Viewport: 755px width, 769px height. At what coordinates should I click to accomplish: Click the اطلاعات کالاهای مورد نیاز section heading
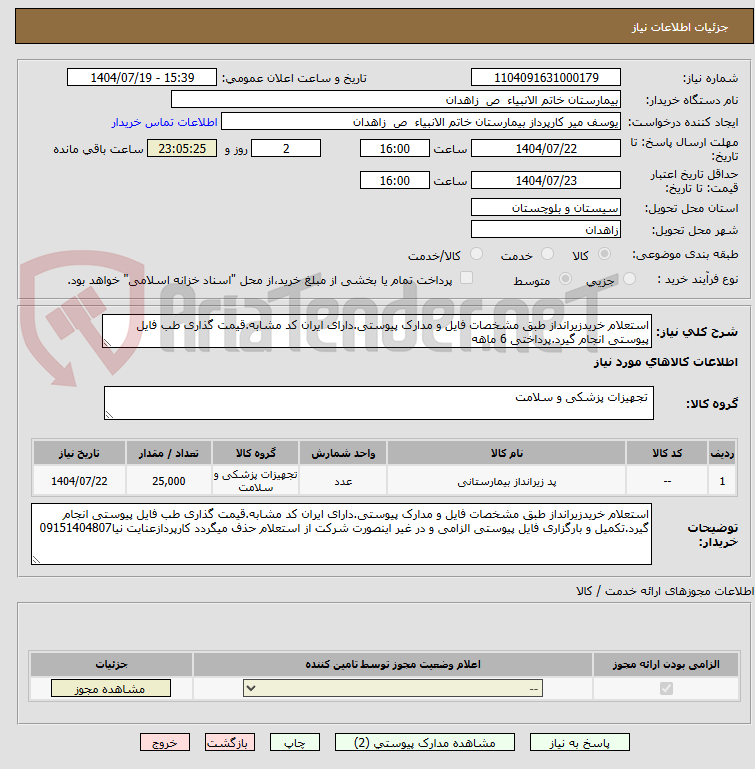[x=666, y=362]
